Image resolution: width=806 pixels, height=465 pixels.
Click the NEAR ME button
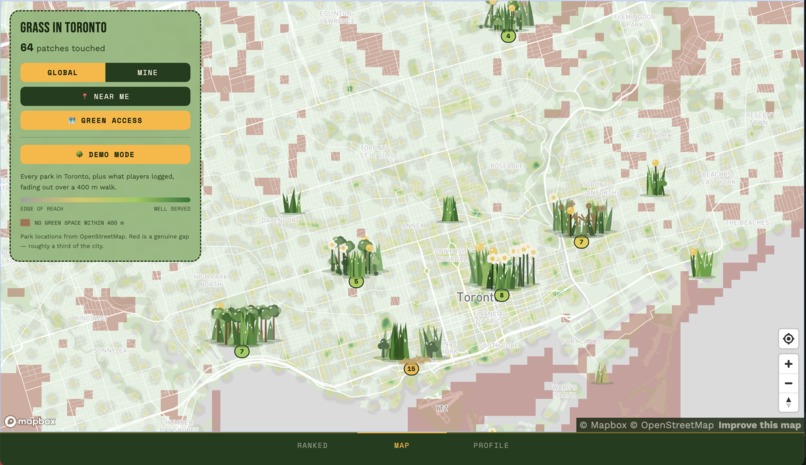tap(105, 96)
